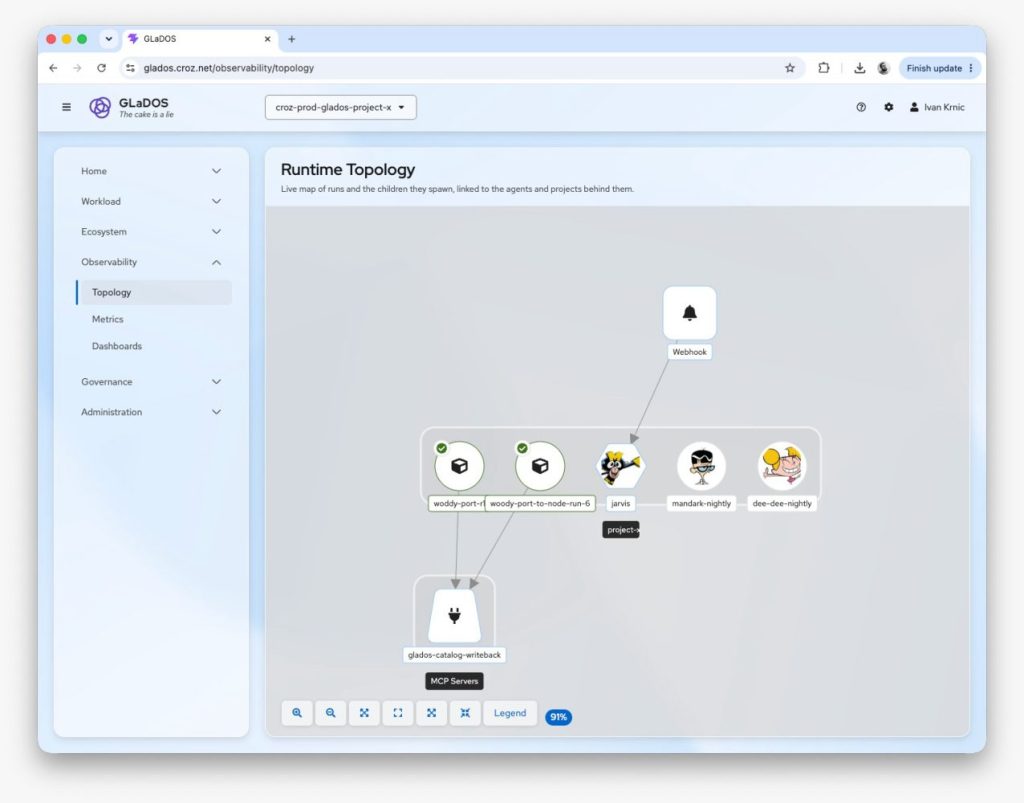Reload the browser page
The image size is (1024, 803).
(x=101, y=68)
